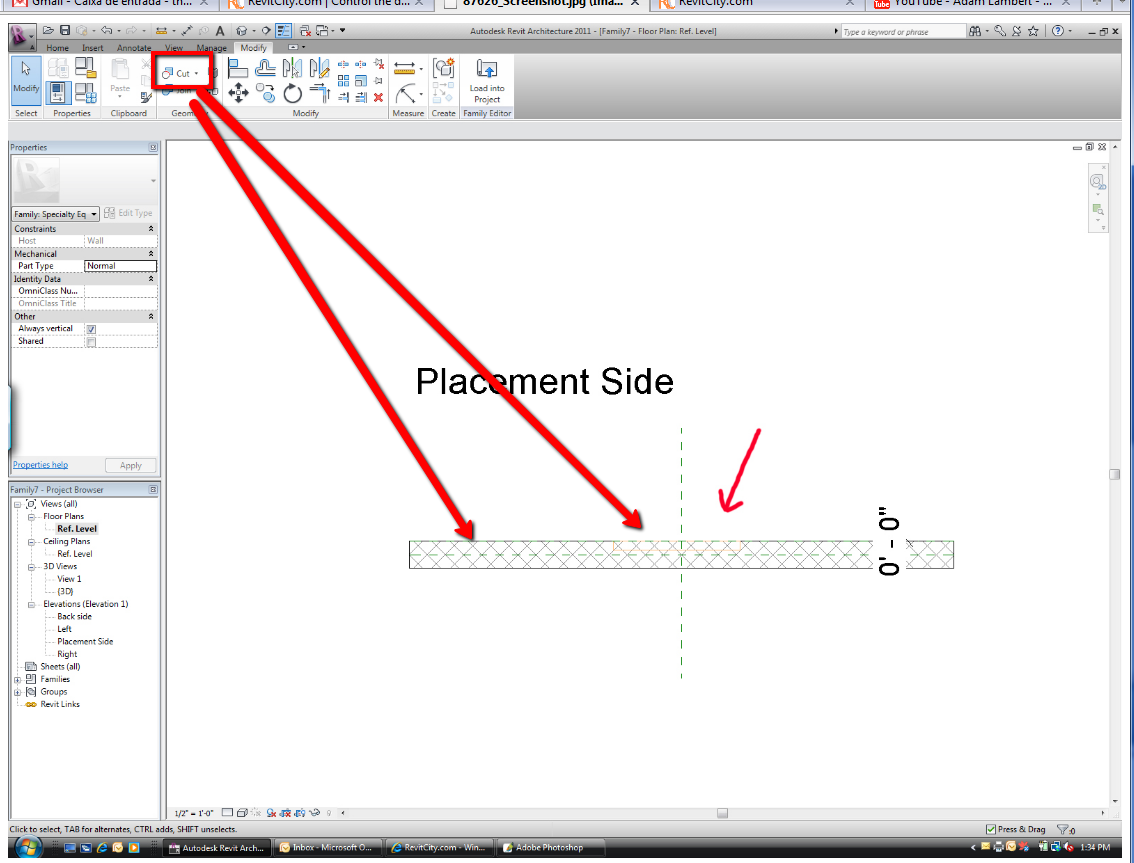Select Trim/Extend to Corner tool

[319, 93]
